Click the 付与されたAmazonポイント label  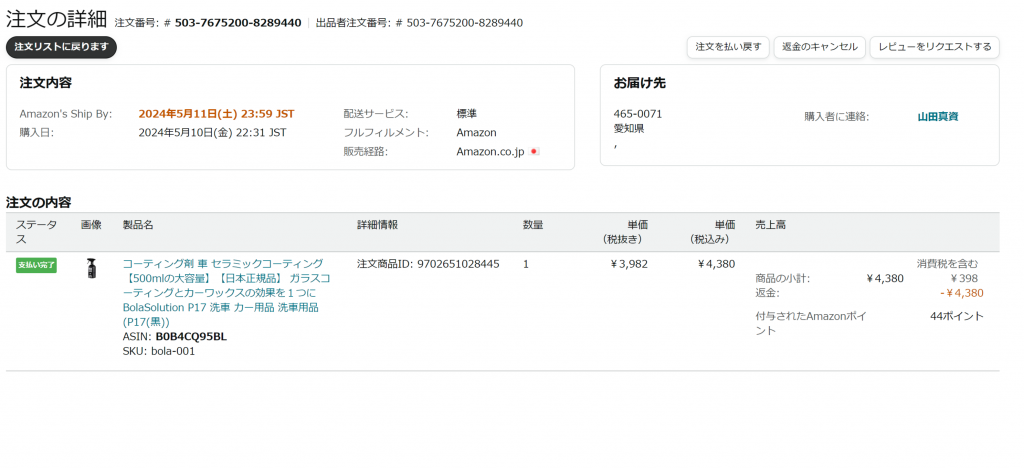coord(811,324)
